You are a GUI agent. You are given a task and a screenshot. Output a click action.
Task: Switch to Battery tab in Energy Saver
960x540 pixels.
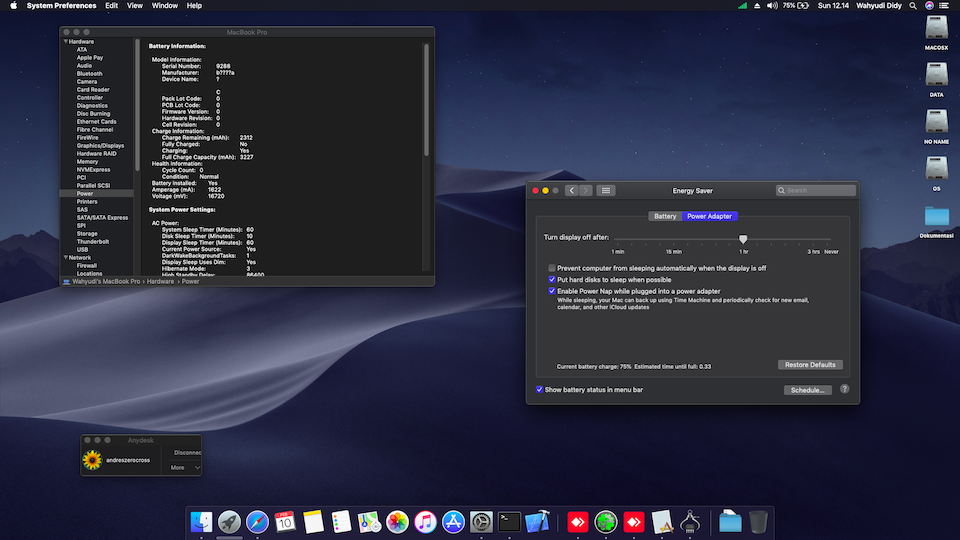(x=665, y=216)
